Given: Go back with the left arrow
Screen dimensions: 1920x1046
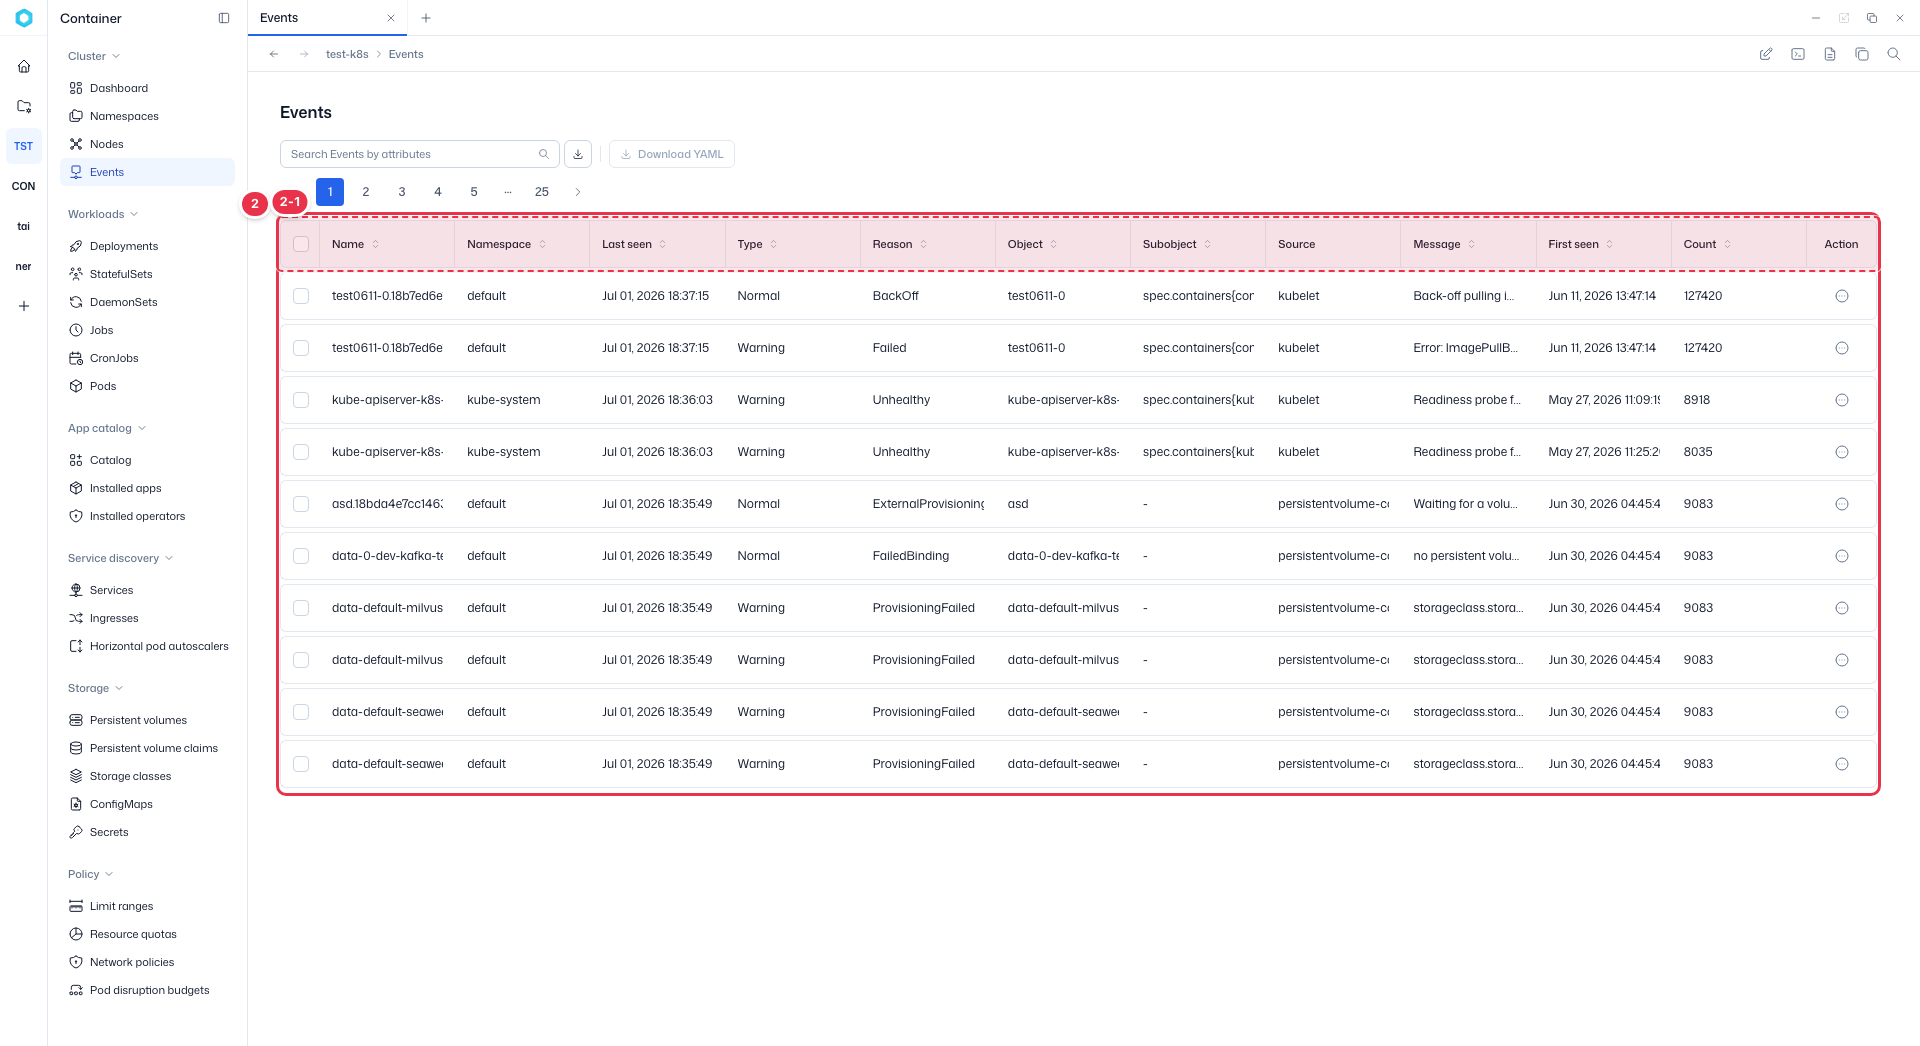Looking at the screenshot, I should point(274,54).
